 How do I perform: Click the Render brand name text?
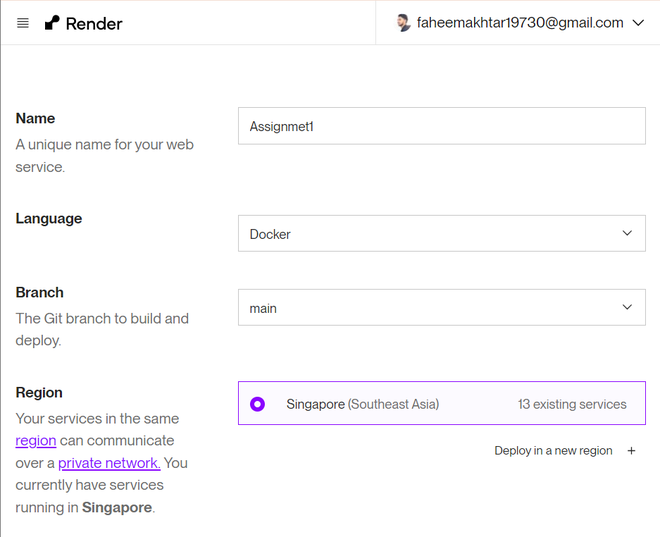coord(94,23)
